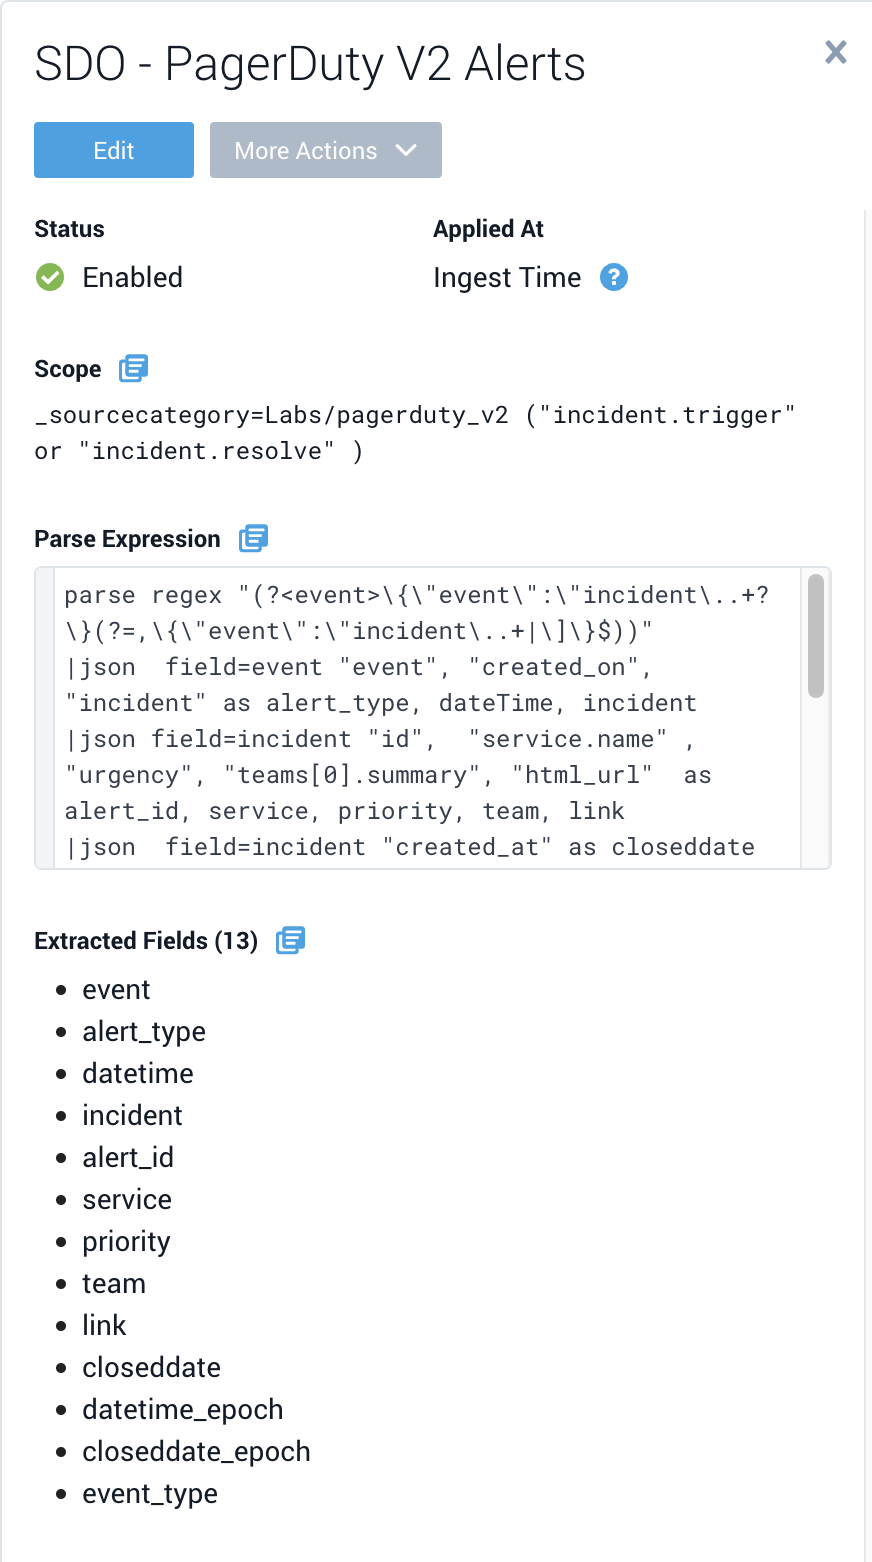
Task: Click the X to dismiss the panel
Action: [836, 53]
